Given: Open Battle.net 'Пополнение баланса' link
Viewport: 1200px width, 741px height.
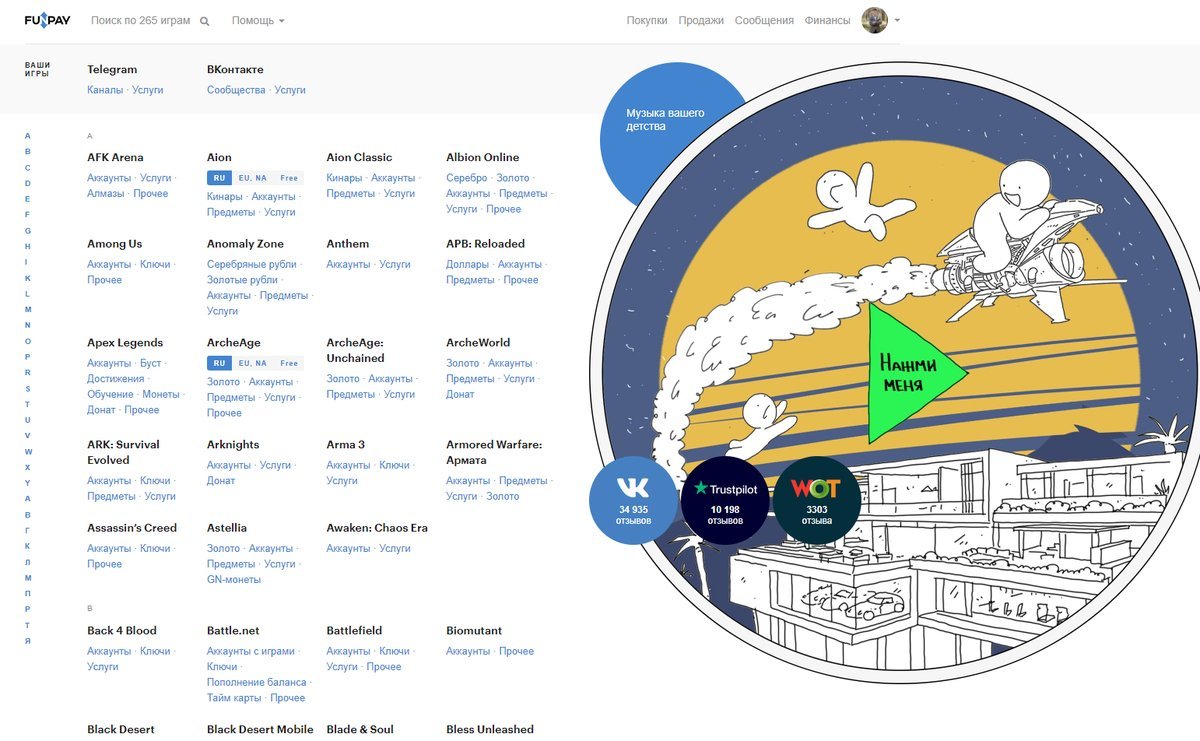Looking at the screenshot, I should [257, 682].
